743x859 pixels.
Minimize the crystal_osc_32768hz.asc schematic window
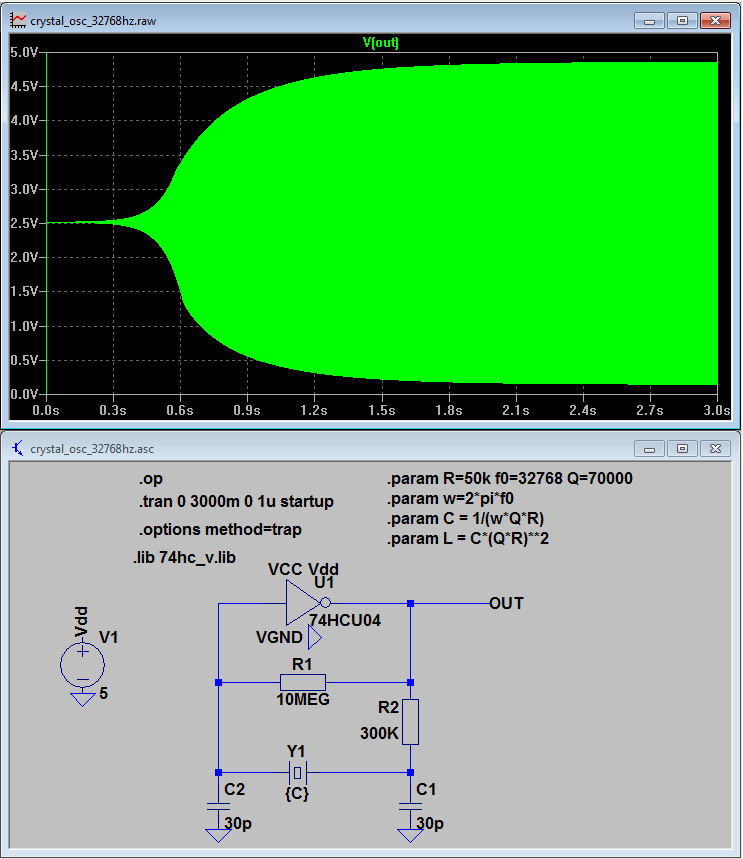tap(649, 449)
